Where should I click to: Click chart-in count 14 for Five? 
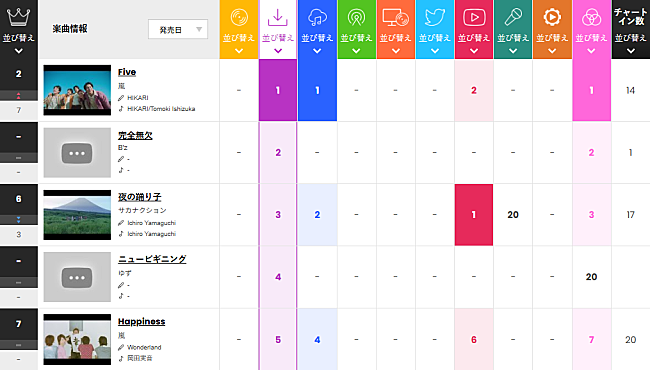[631, 90]
